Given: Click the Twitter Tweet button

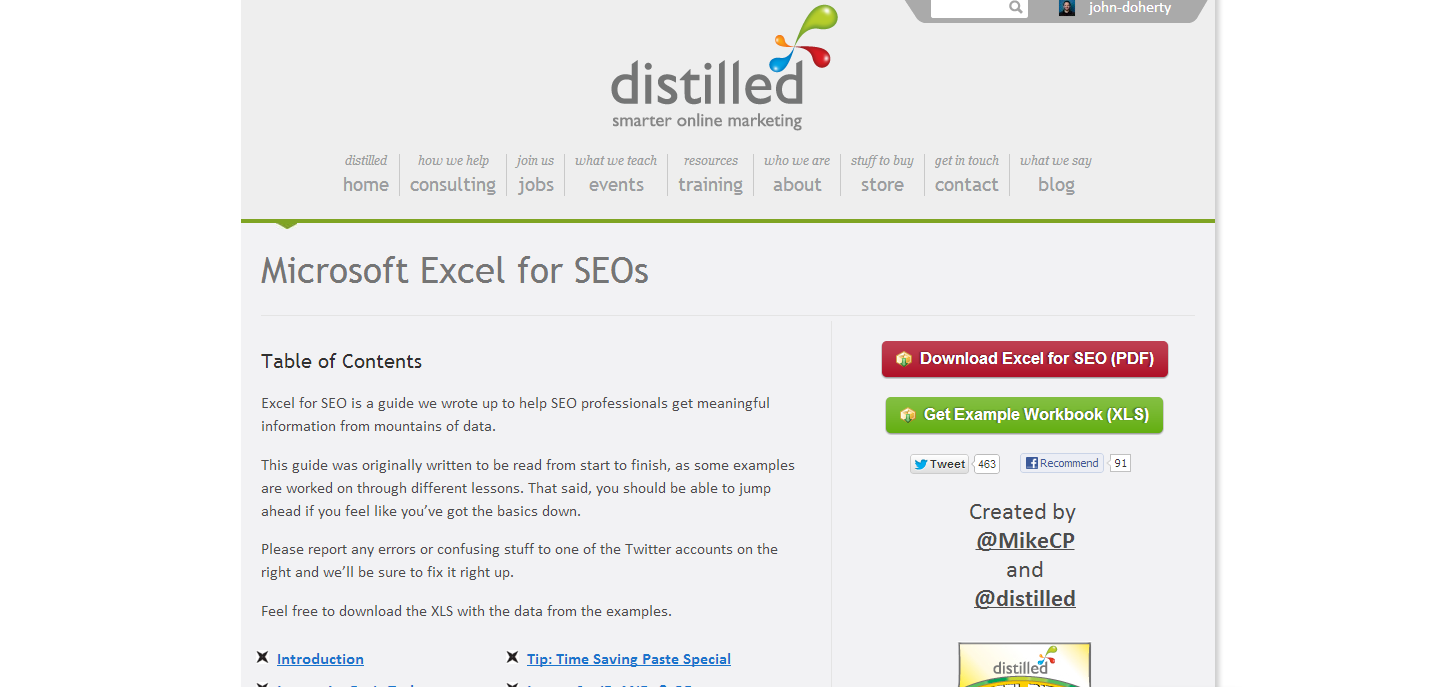Looking at the screenshot, I should (x=939, y=464).
